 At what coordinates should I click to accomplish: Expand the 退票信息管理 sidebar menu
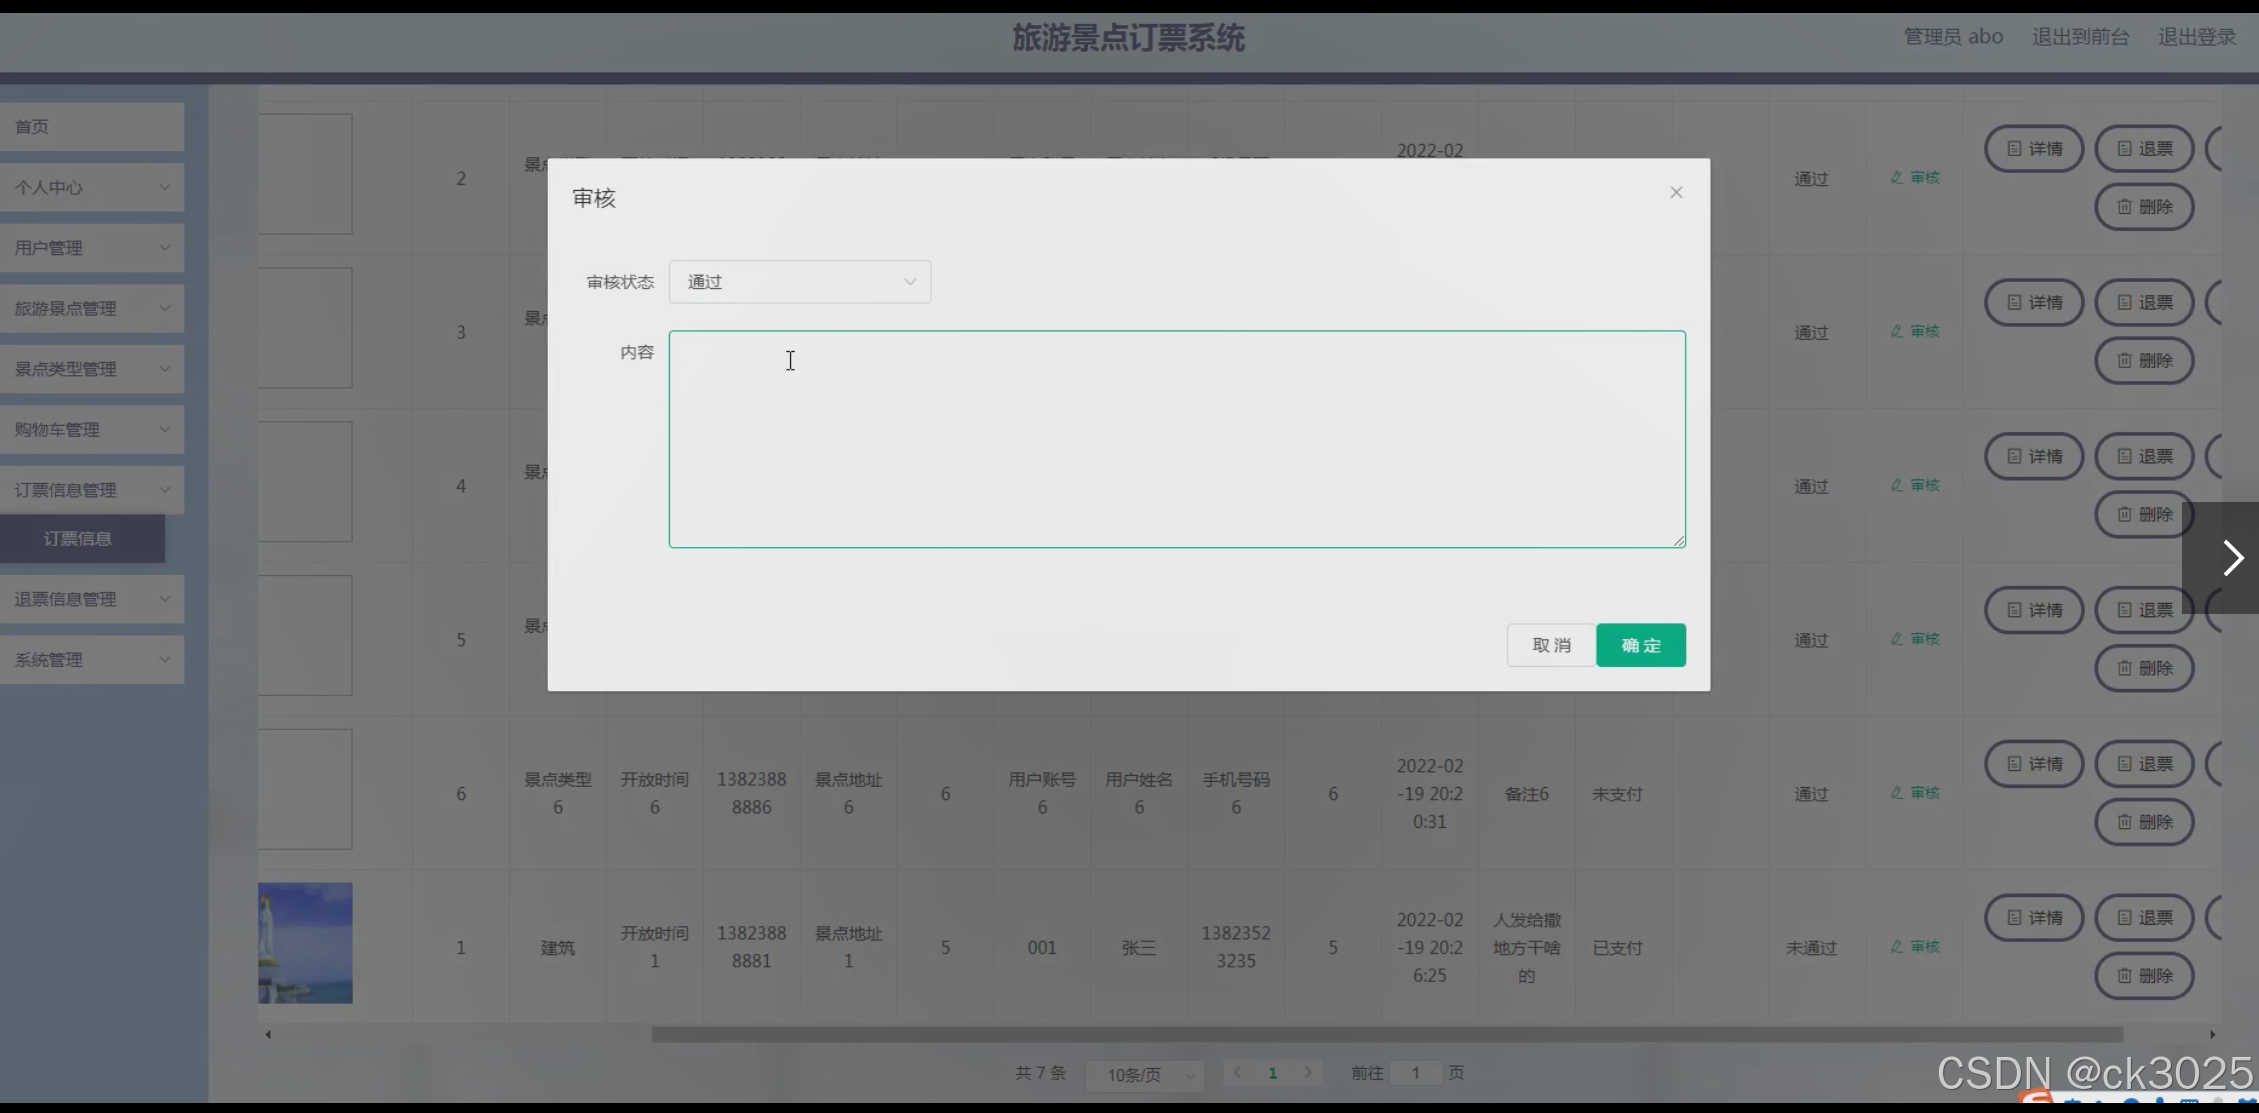click(91, 599)
